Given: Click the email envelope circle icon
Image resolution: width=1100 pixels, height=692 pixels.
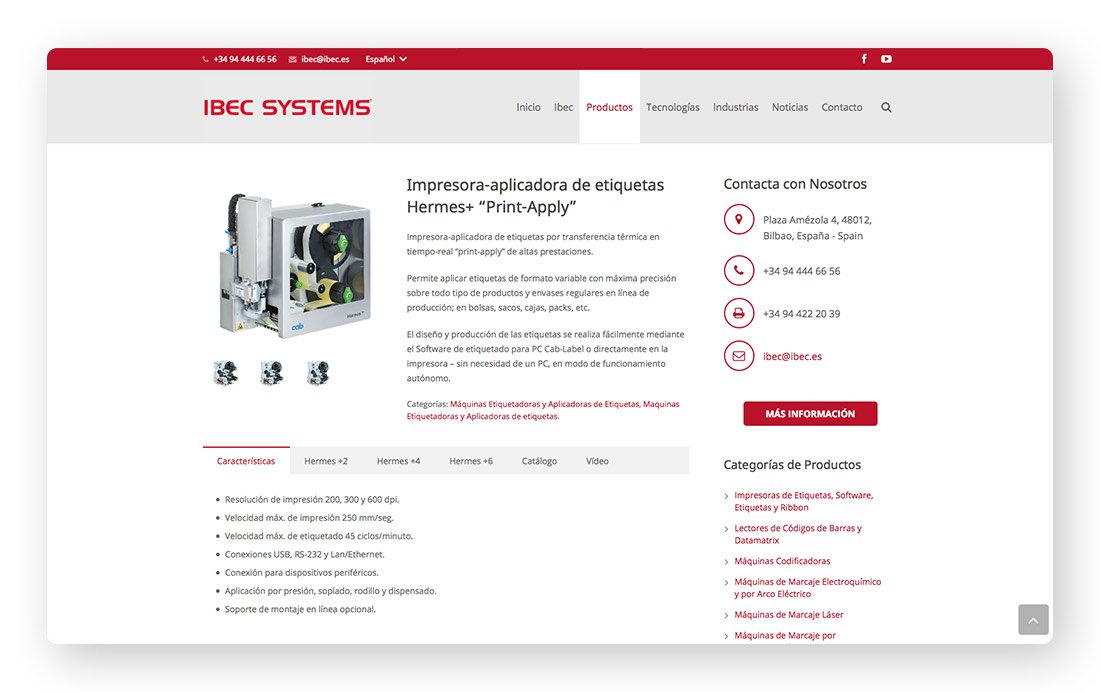Looking at the screenshot, I should 739,356.
